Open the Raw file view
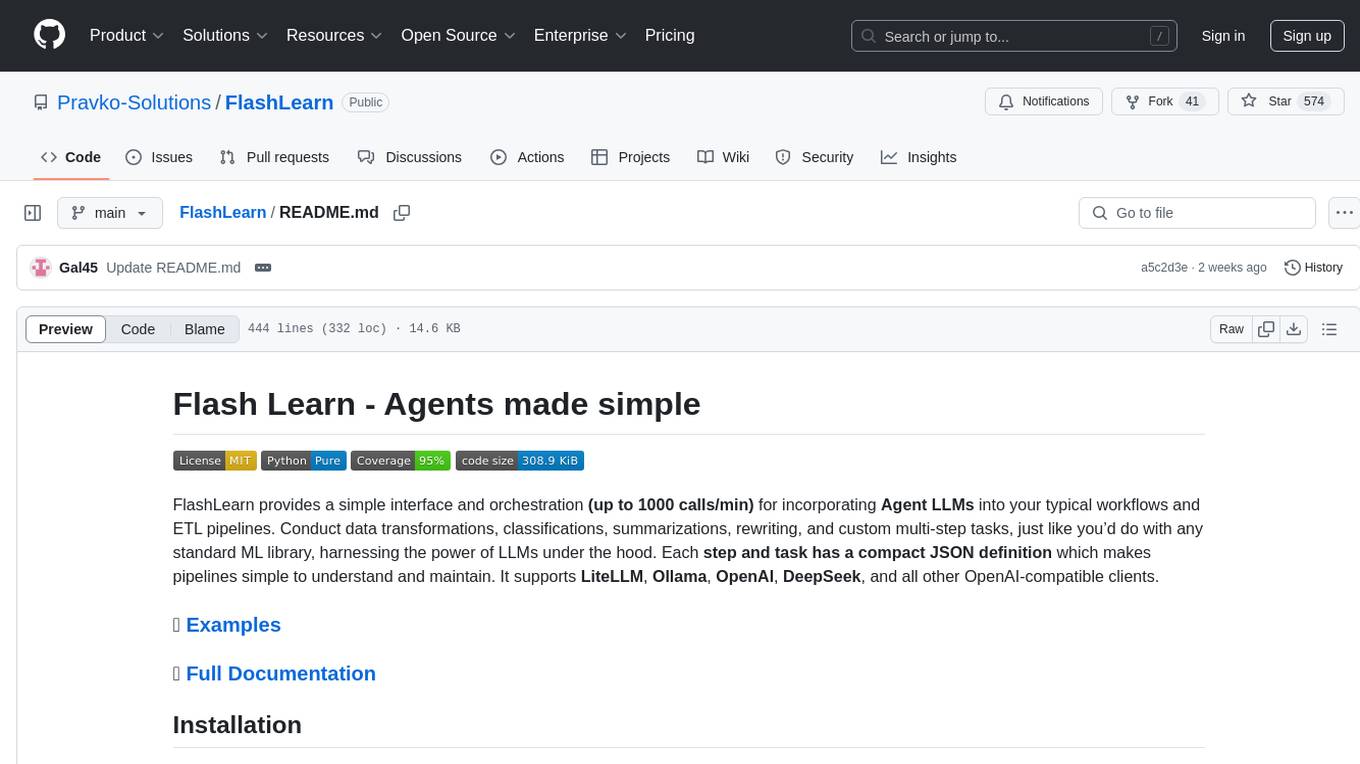This screenshot has height=764, width=1360. tap(1231, 329)
